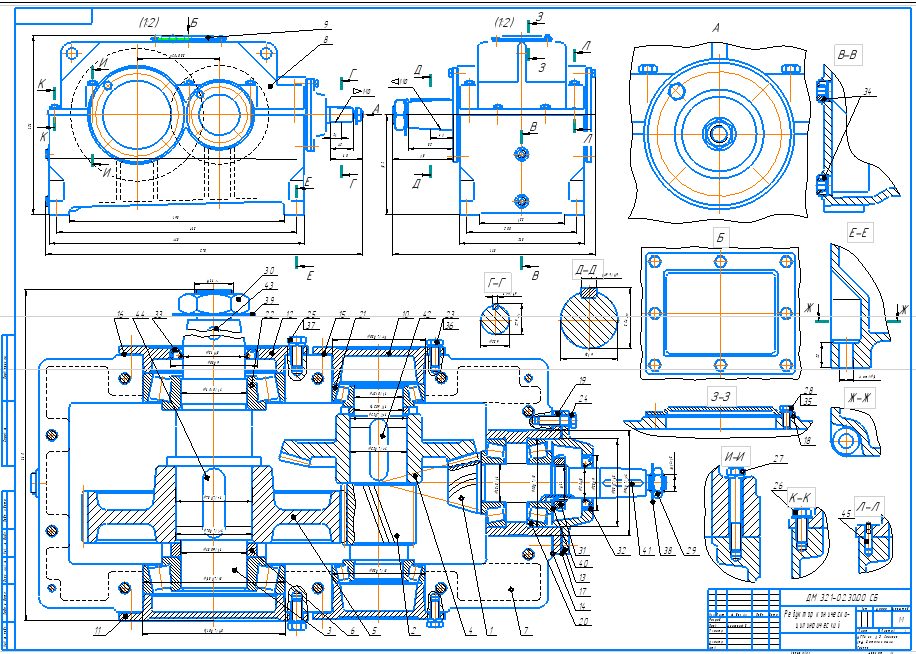Click part callout number 10
916x654 pixels.
(x=404, y=314)
